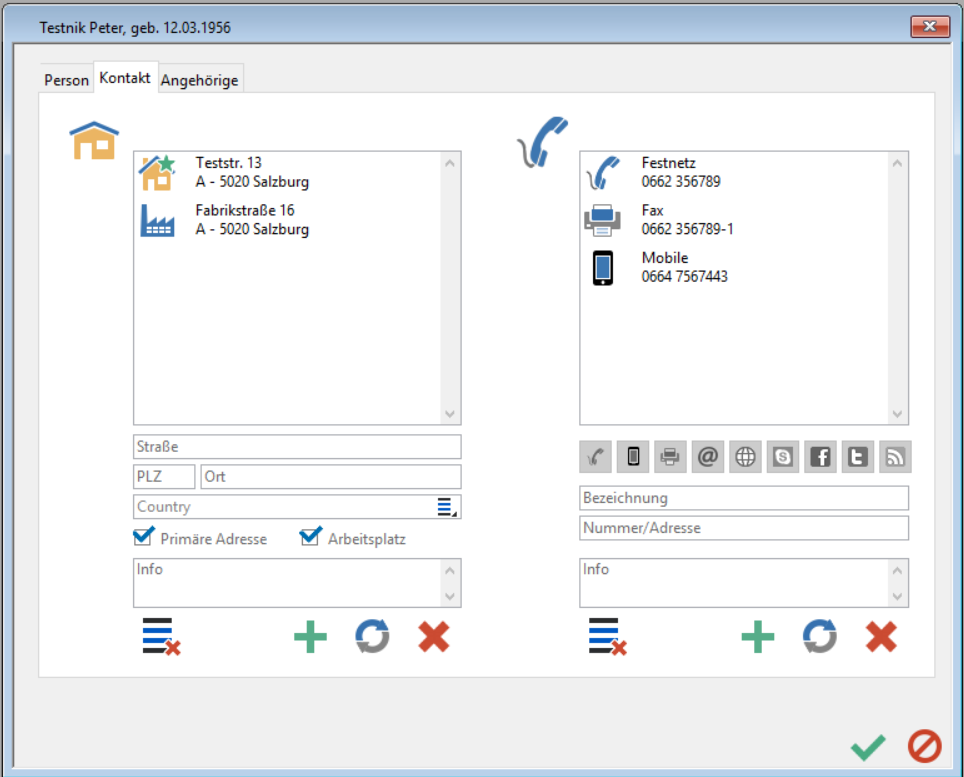Select the RSS feed contact type icon
This screenshot has height=777, width=964.
click(895, 457)
